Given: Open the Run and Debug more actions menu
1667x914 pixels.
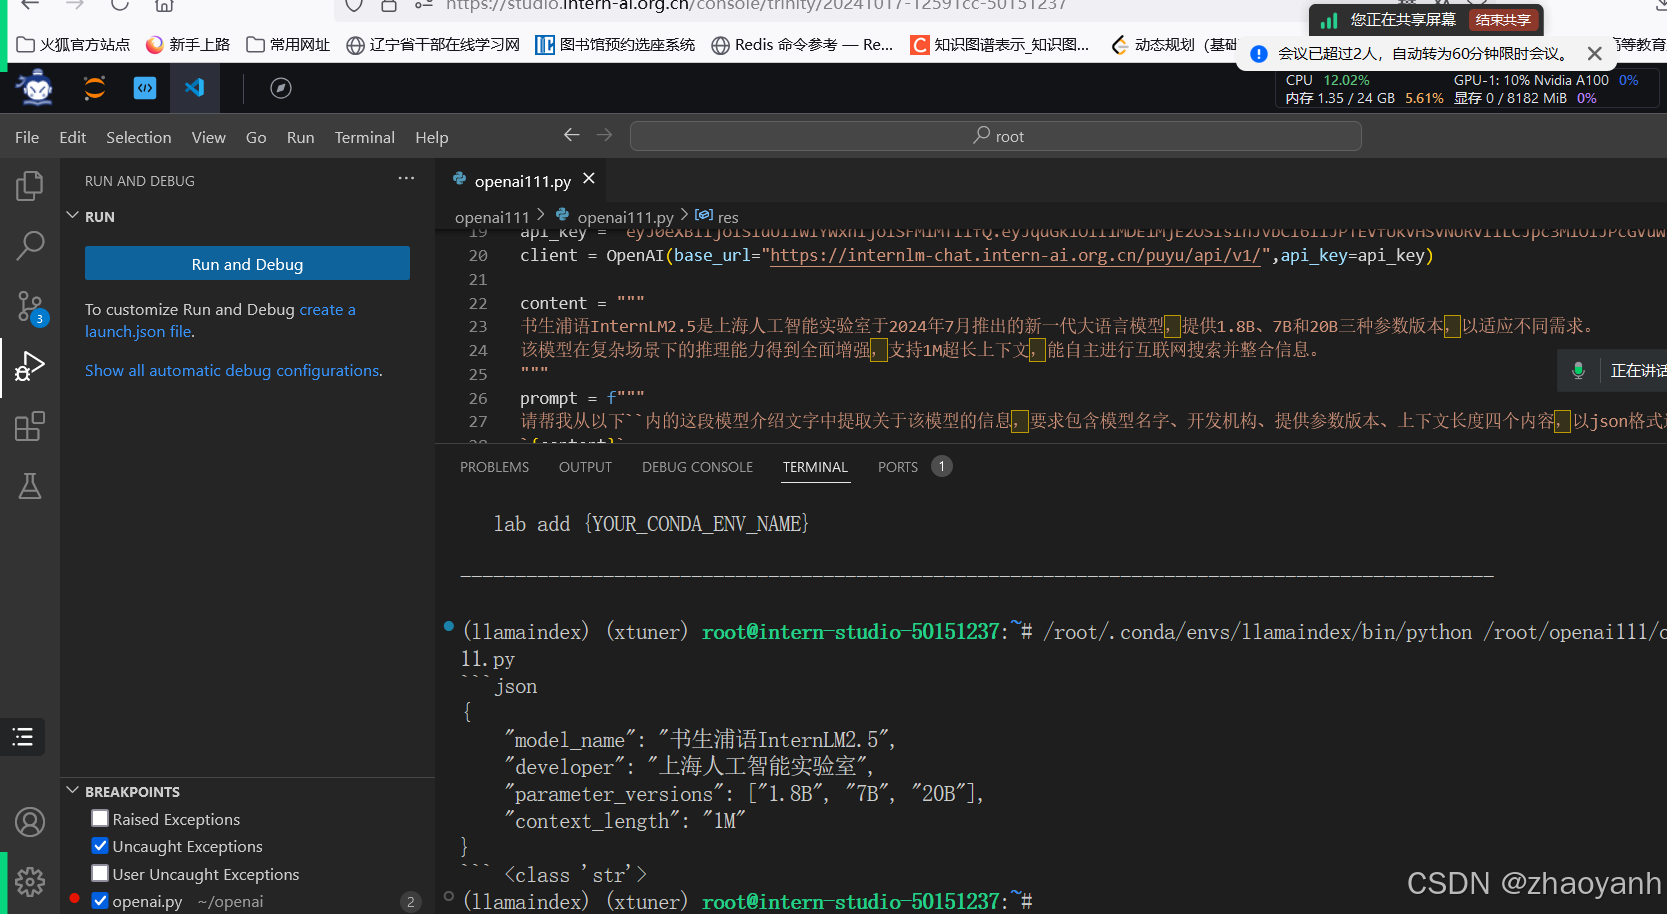Looking at the screenshot, I should [406, 178].
